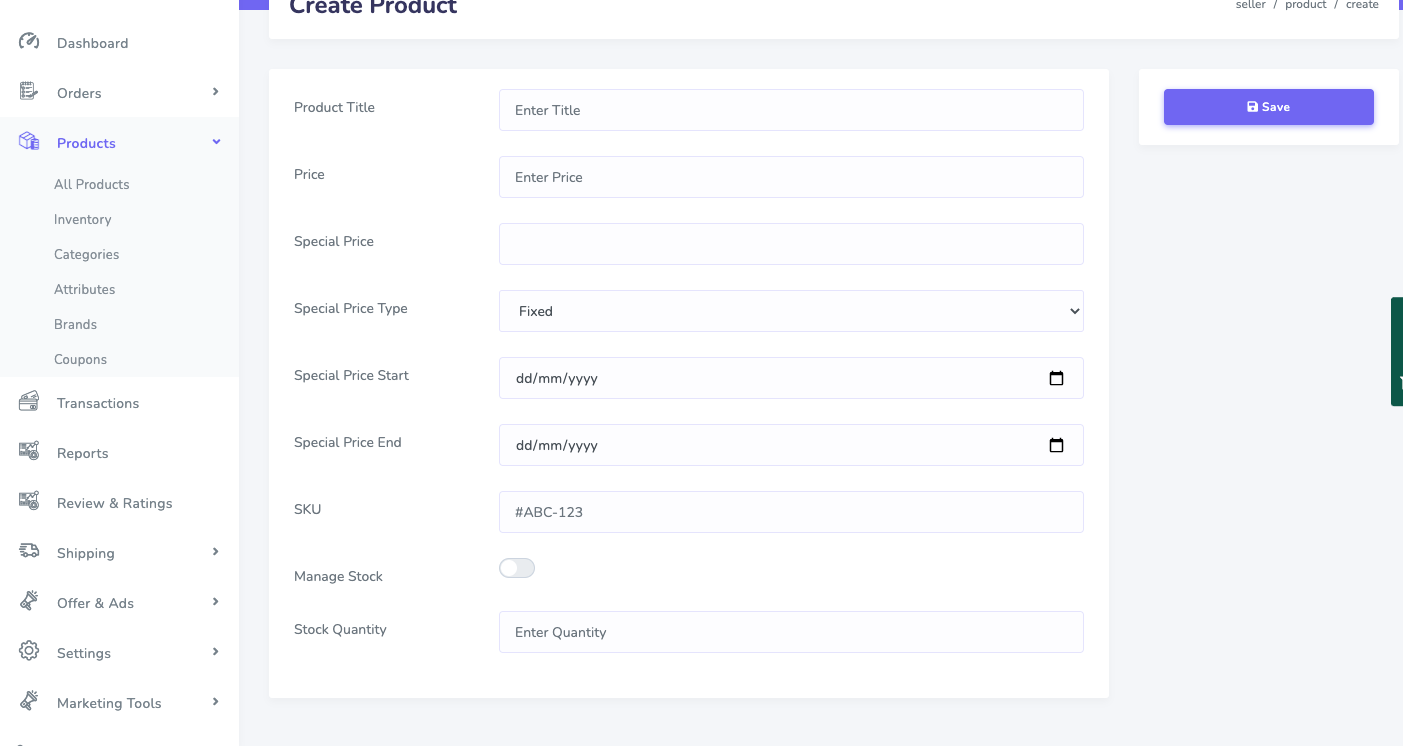
Task: Open the Special Price Type dropdown
Action: coord(790,311)
